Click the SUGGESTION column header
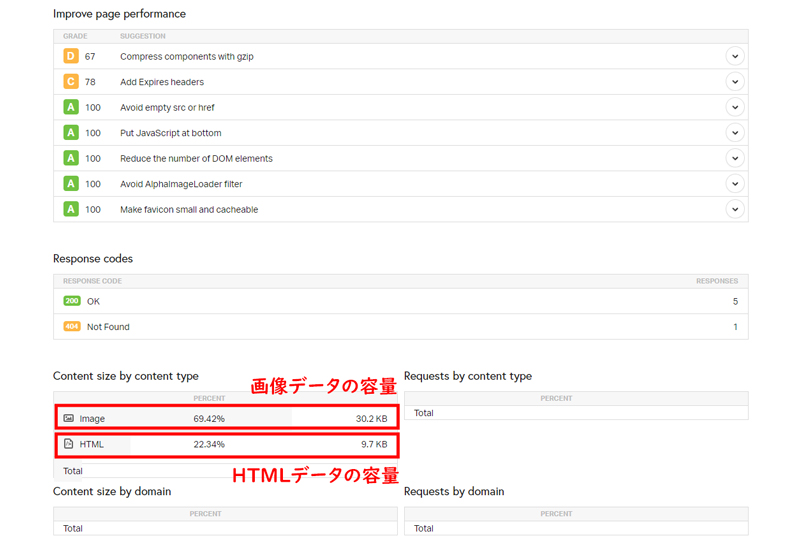800x551 pixels. [x=143, y=36]
